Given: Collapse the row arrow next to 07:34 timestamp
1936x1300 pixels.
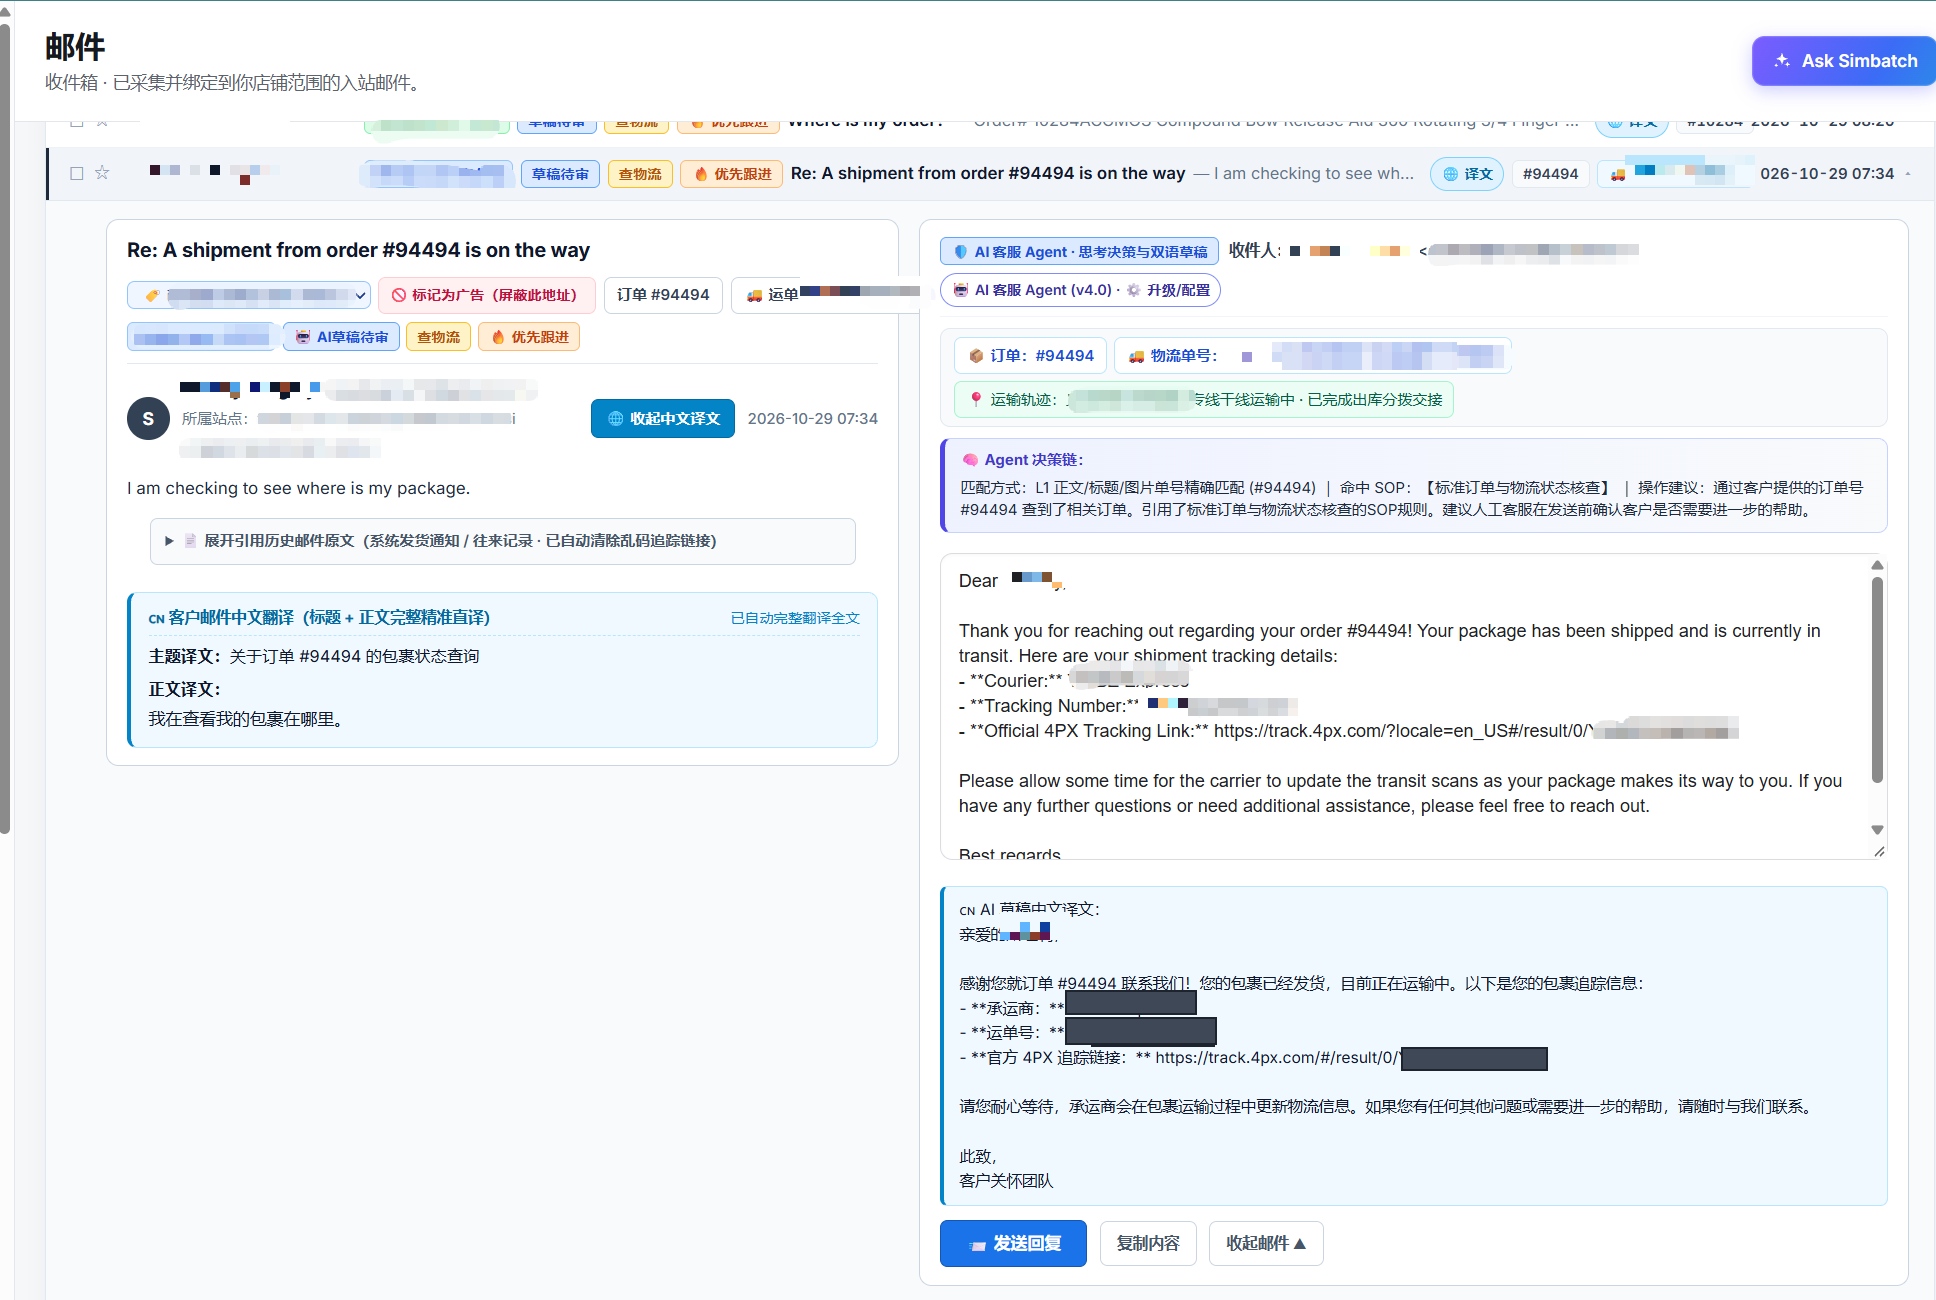Looking at the screenshot, I should (x=1908, y=174).
